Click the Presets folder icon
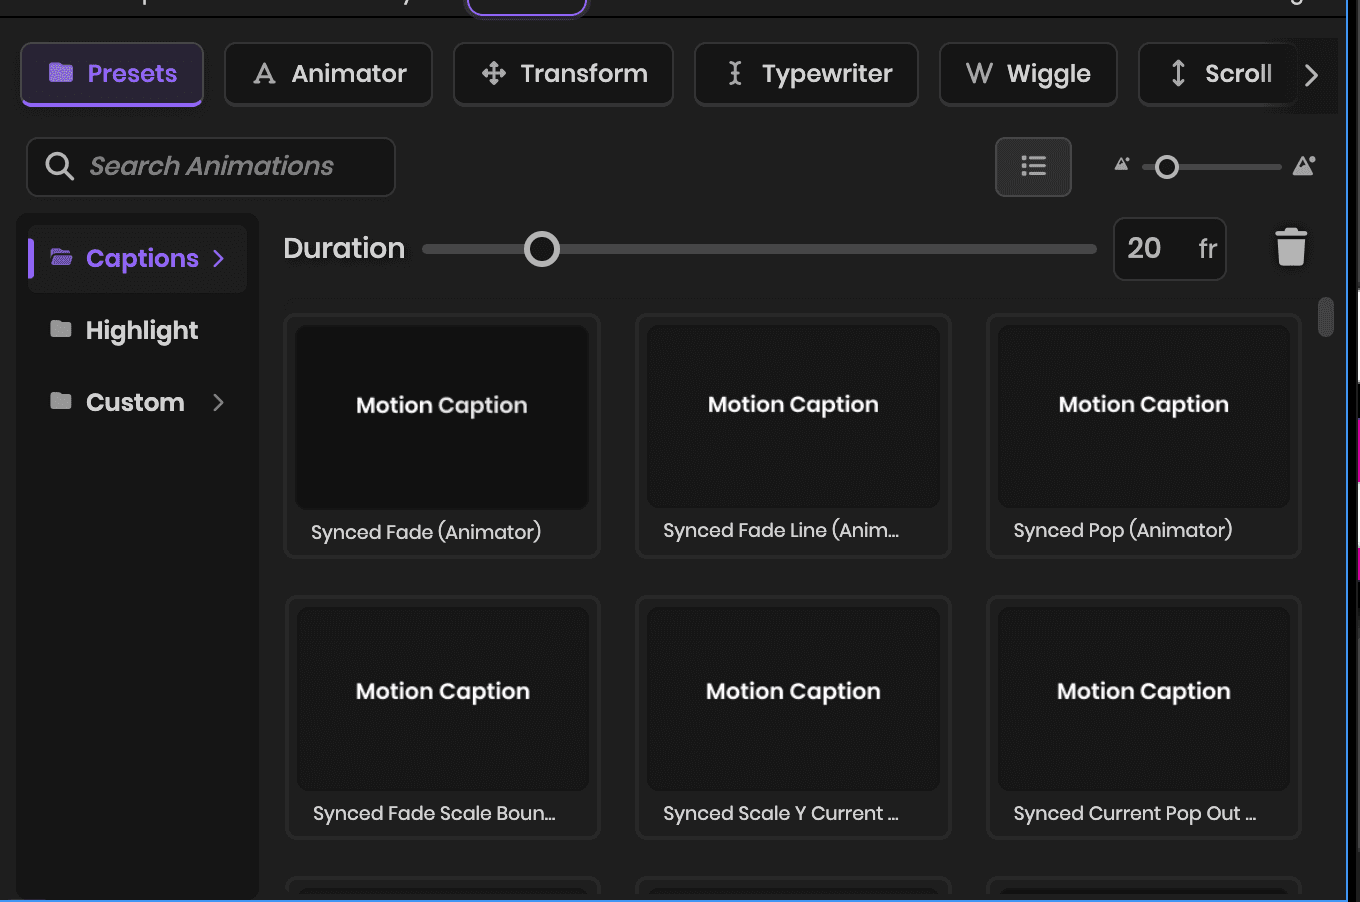 [x=61, y=72]
